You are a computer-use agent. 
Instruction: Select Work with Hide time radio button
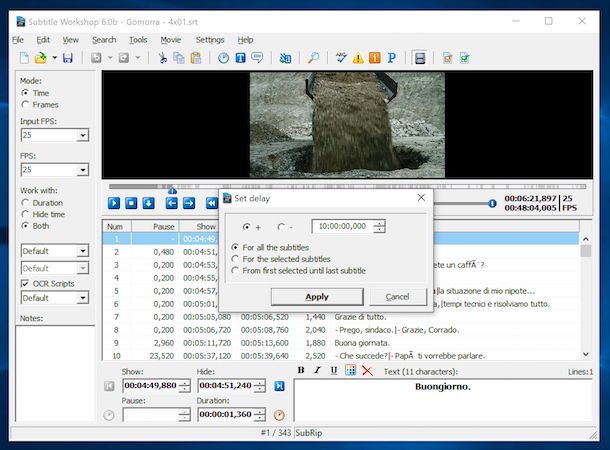[x=25, y=214]
